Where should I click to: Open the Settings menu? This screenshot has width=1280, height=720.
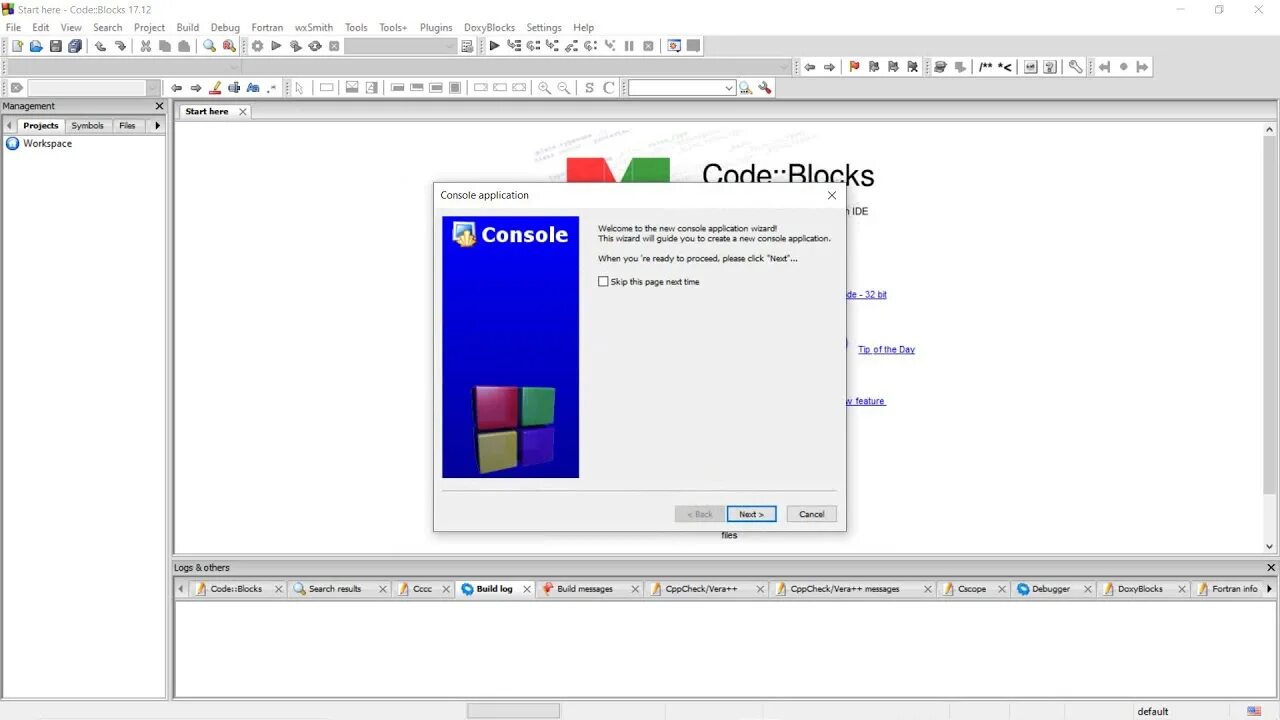click(544, 27)
